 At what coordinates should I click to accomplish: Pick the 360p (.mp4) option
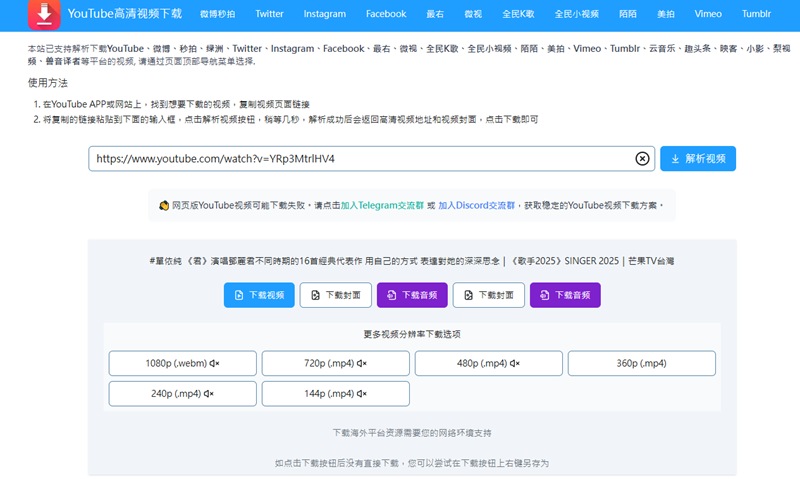click(x=642, y=363)
